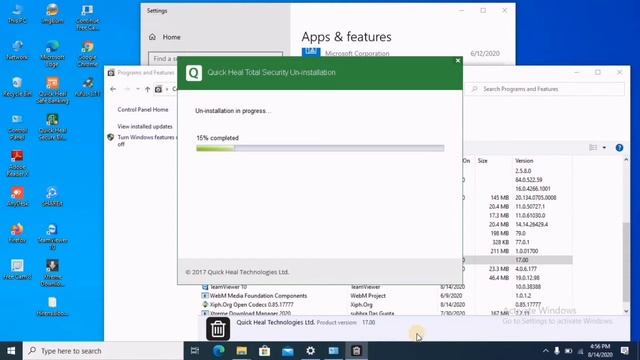Open Network desktop icon
This screenshot has width=640, height=360.
[x=17, y=50]
